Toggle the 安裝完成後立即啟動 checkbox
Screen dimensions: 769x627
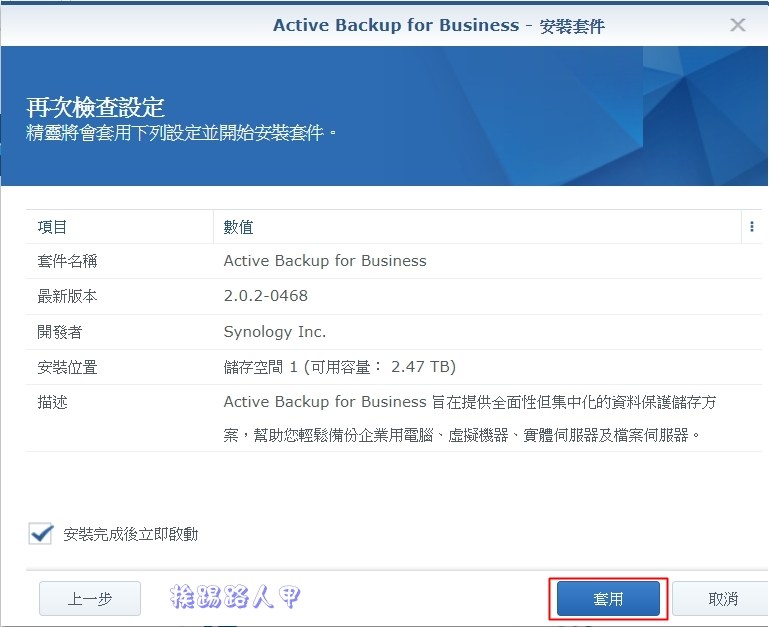[x=41, y=534]
